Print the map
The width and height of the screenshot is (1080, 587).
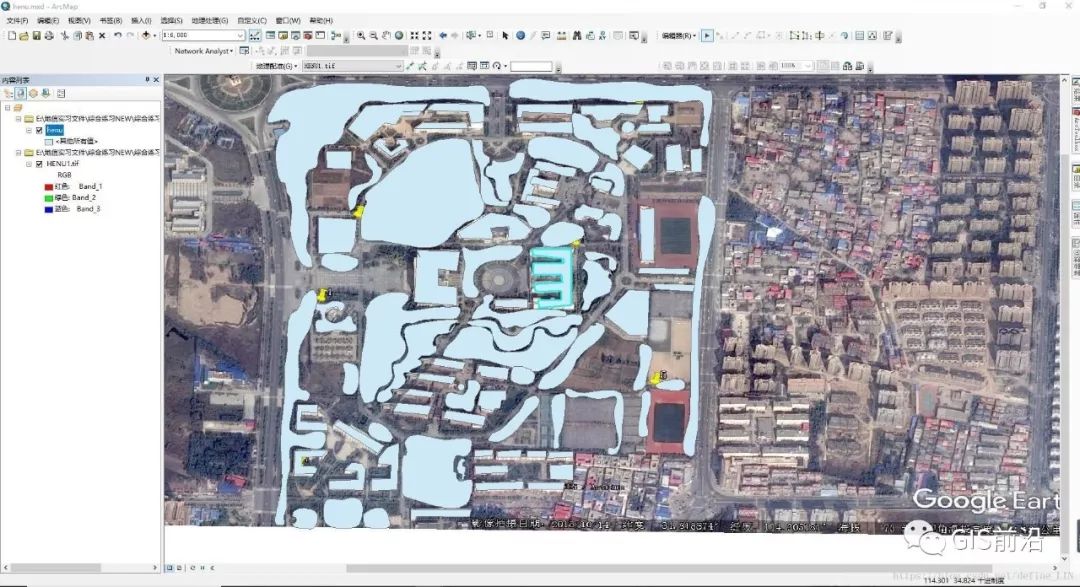[49, 35]
